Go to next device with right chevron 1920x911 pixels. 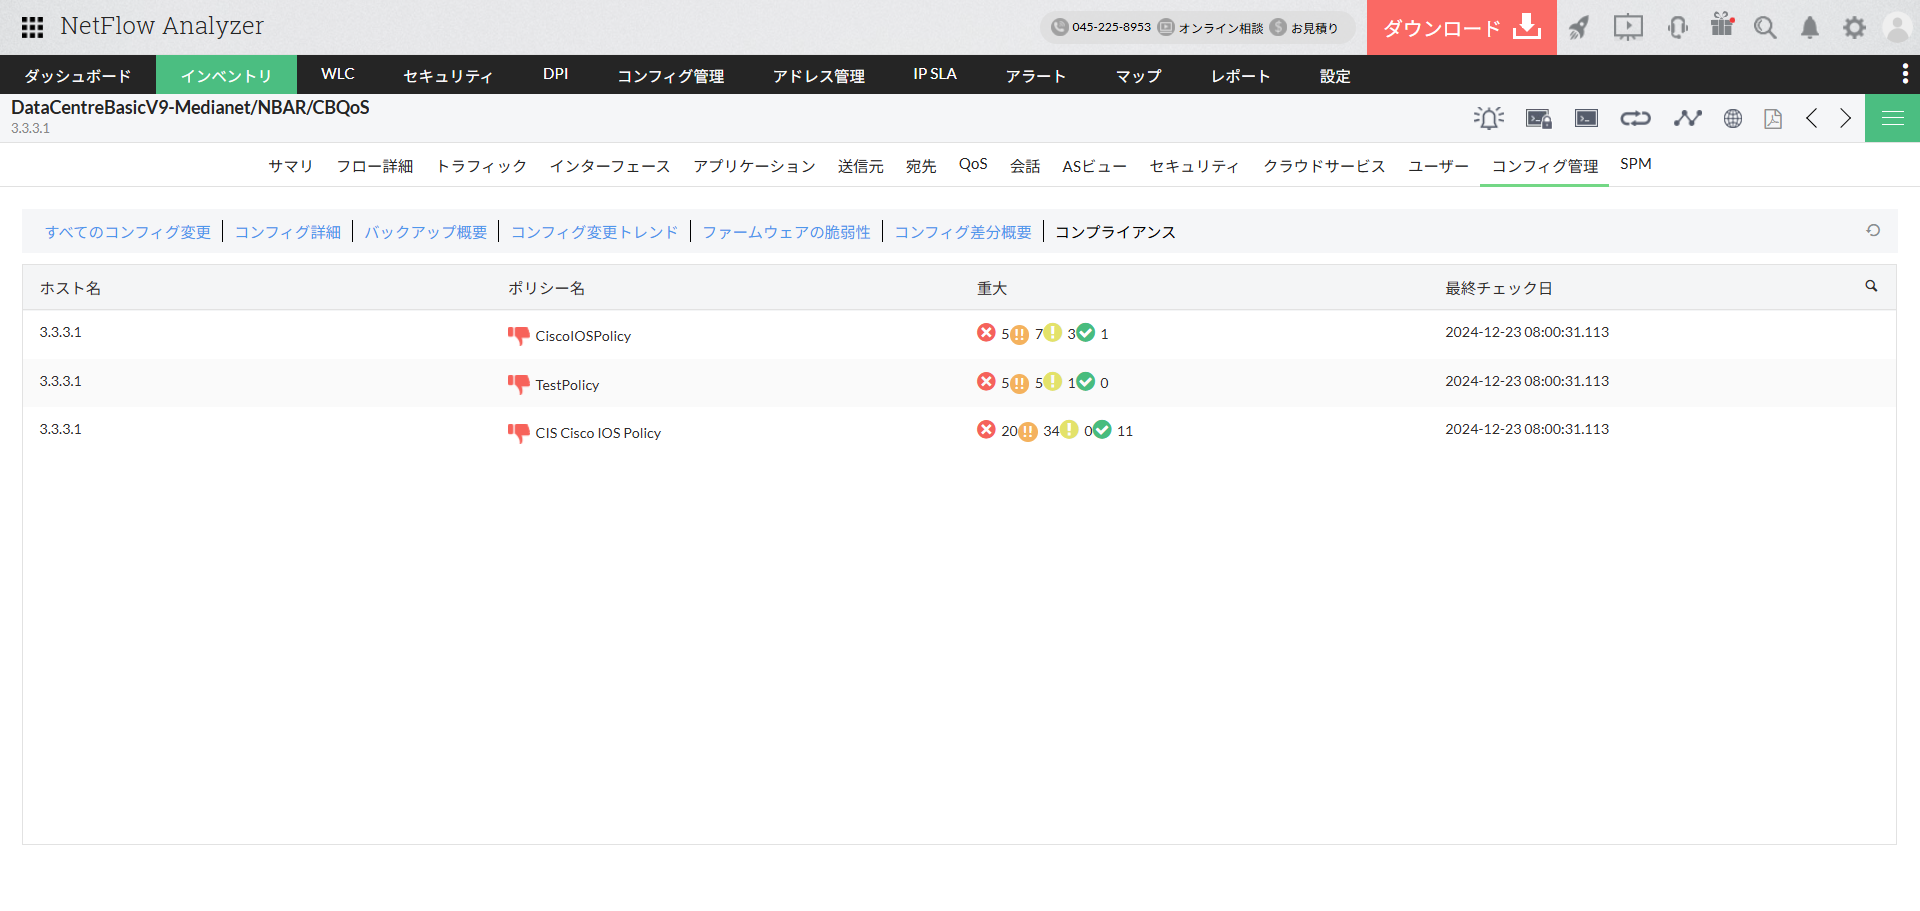pos(1846,118)
